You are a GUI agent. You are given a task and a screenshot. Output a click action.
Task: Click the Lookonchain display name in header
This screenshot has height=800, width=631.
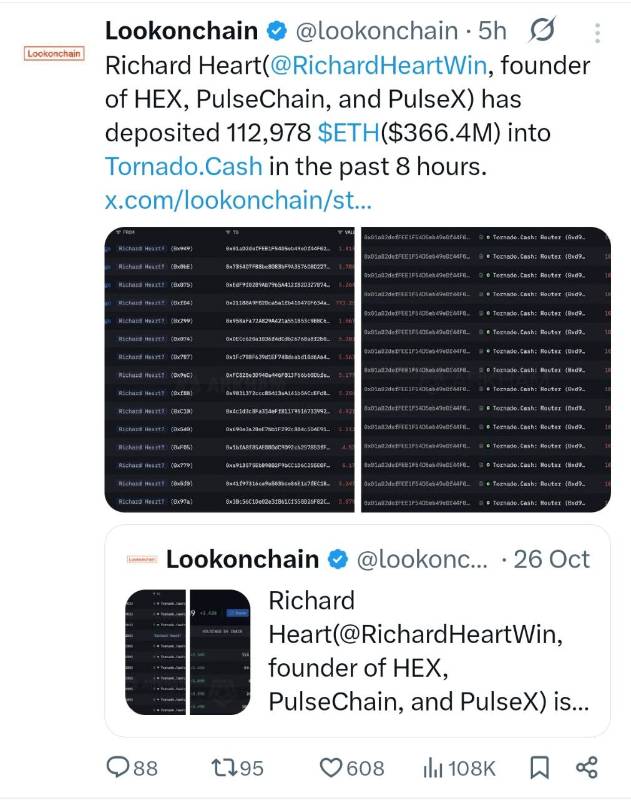coord(181,31)
